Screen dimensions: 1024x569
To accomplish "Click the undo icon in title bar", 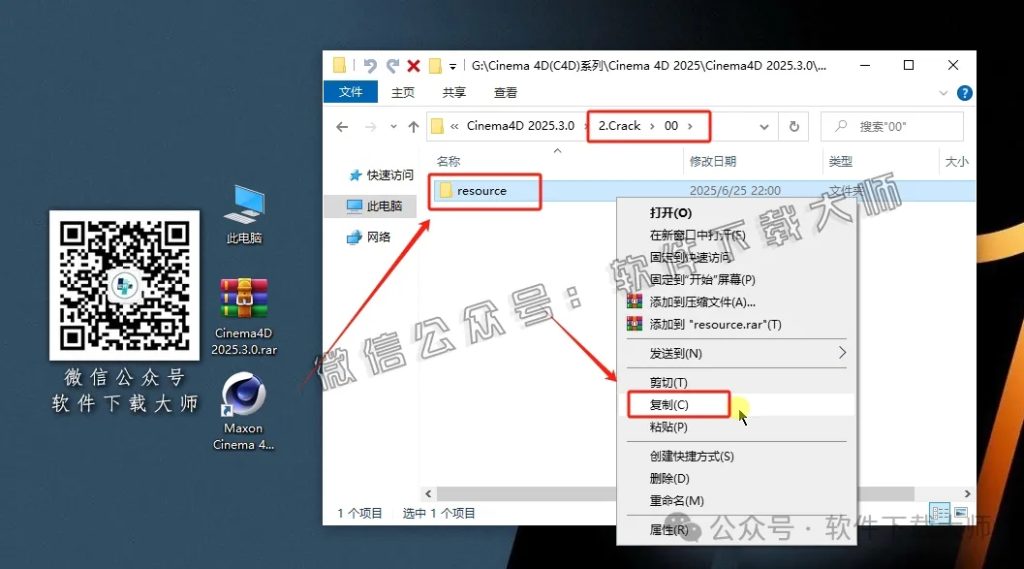I will point(370,65).
